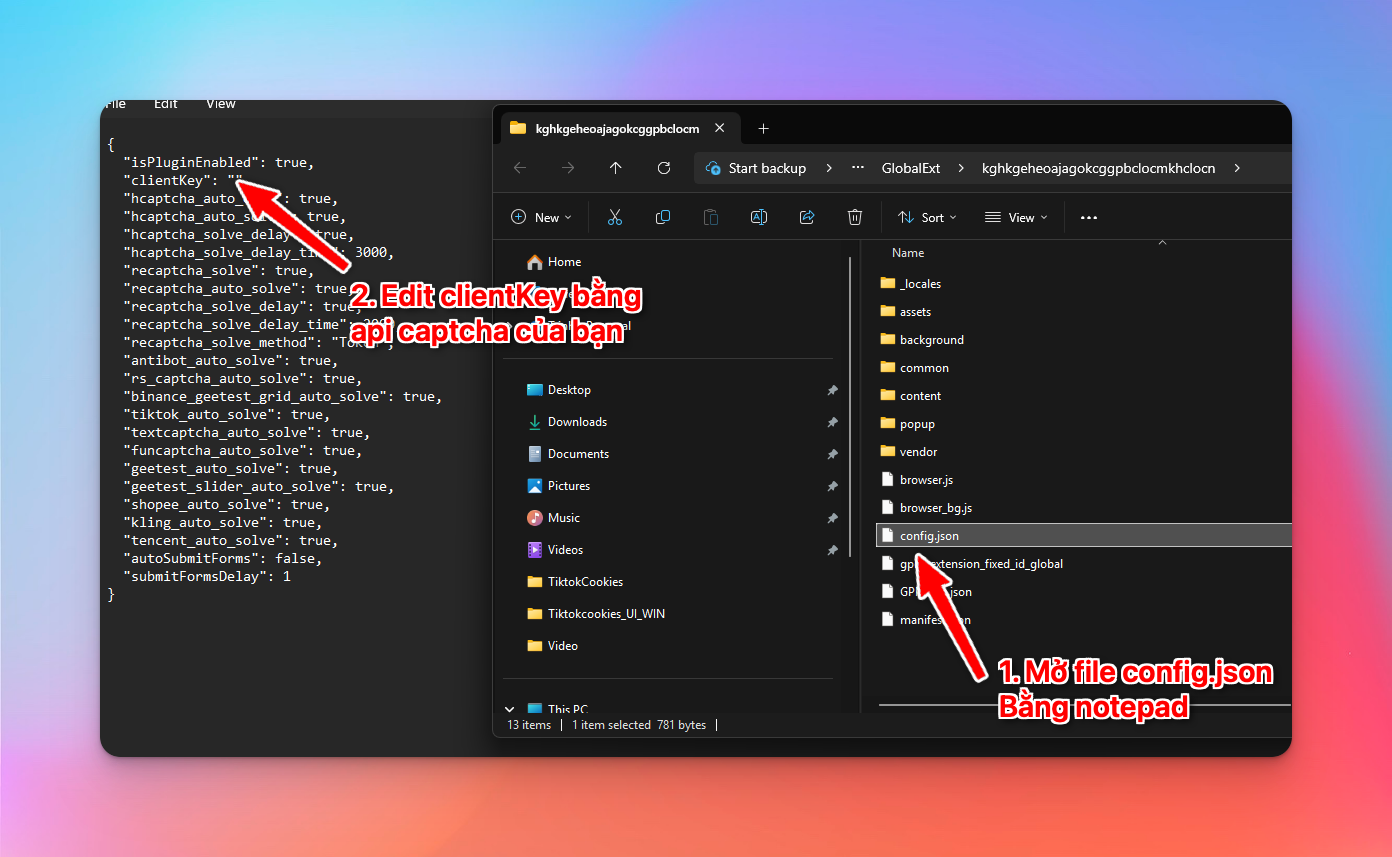The height and width of the screenshot is (857, 1392).
Task: Open the Edit menu in Notepad
Action: click(166, 104)
